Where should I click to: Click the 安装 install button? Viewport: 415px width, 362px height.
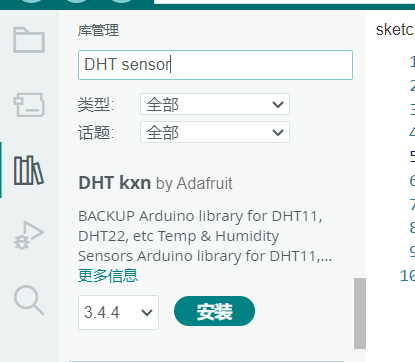[x=214, y=311]
